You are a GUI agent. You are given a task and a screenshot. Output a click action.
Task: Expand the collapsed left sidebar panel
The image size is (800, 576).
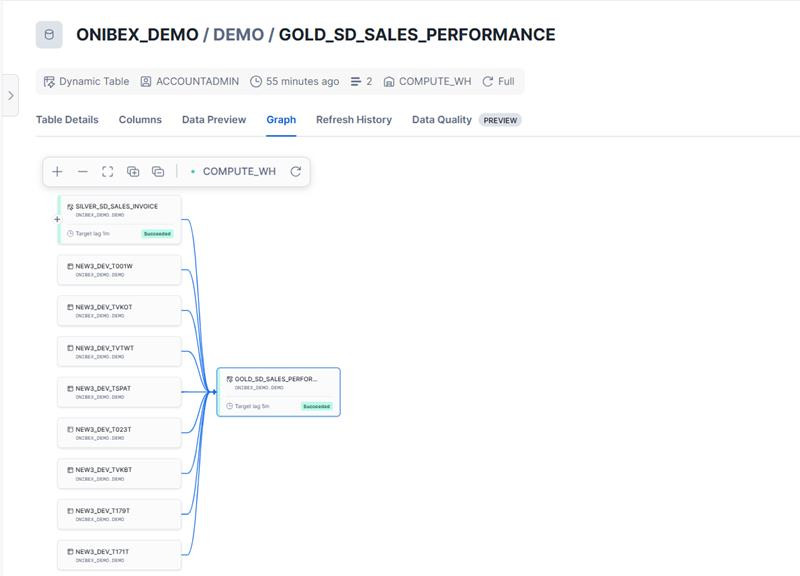point(10,96)
